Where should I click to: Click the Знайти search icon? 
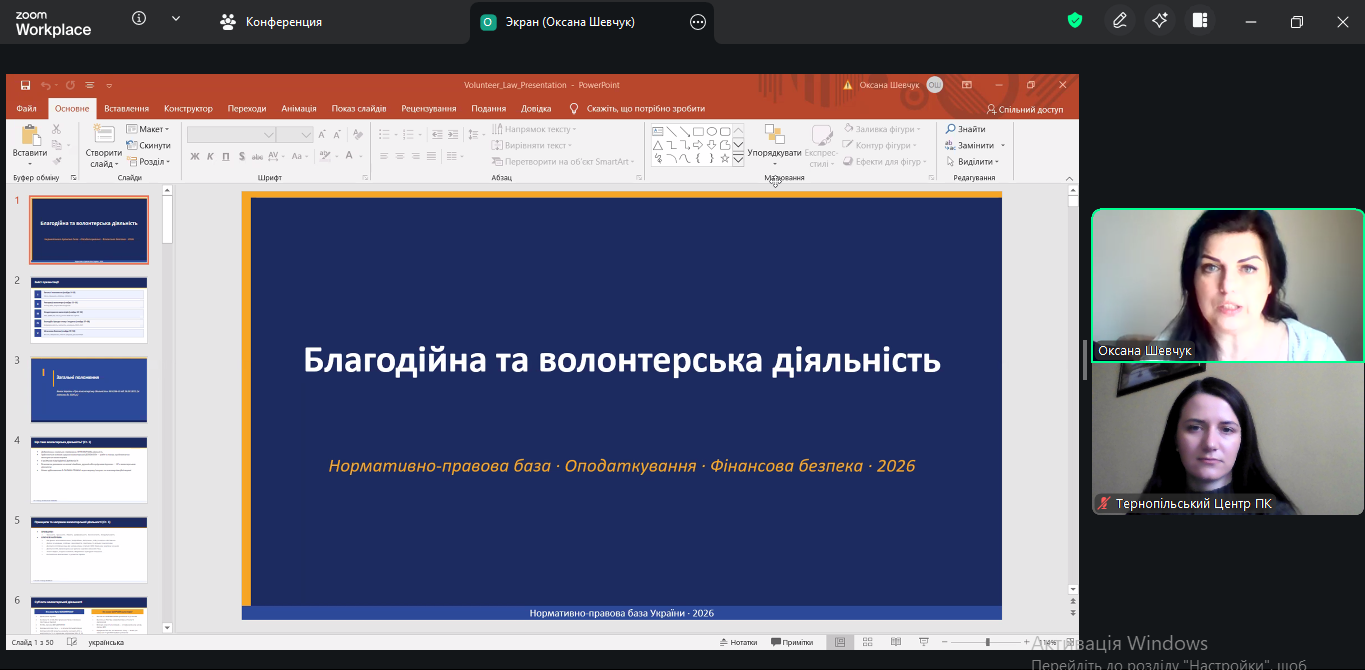(x=951, y=129)
